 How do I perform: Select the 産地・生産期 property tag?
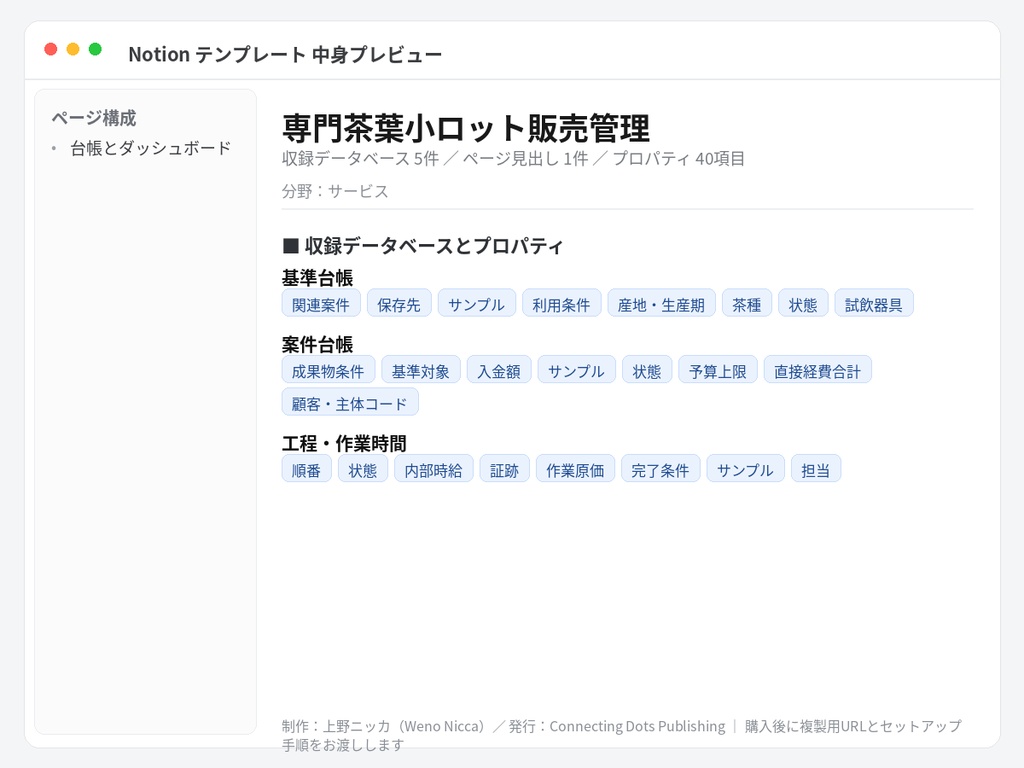coord(662,304)
